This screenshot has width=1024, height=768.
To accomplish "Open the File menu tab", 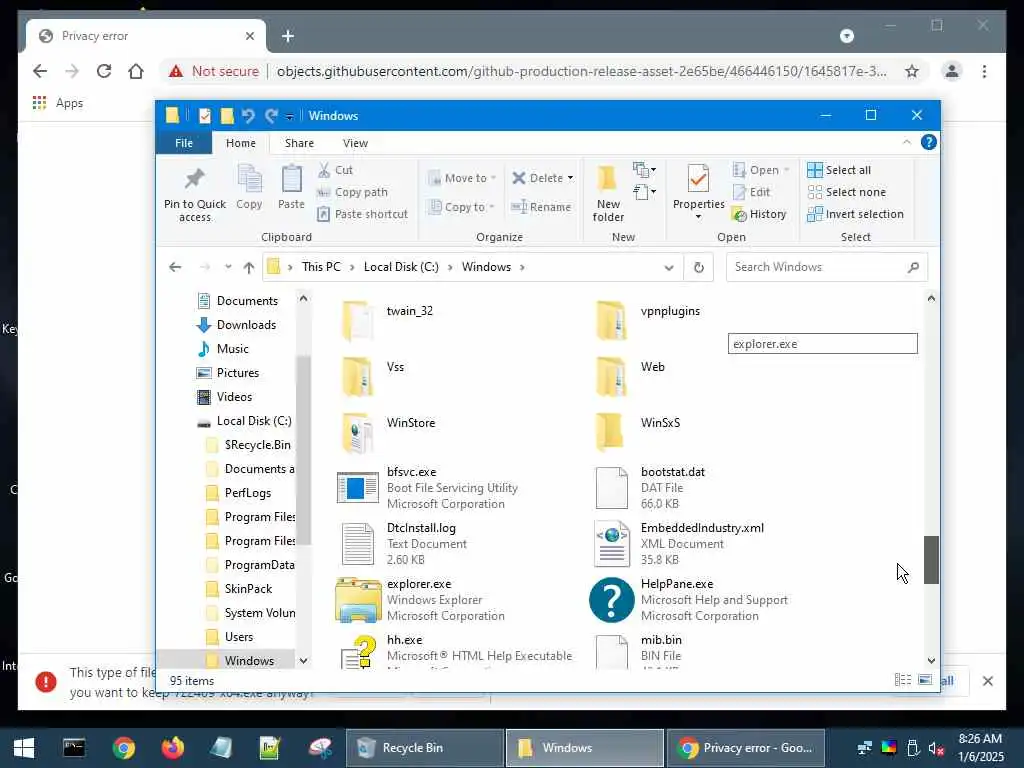I will [184, 143].
